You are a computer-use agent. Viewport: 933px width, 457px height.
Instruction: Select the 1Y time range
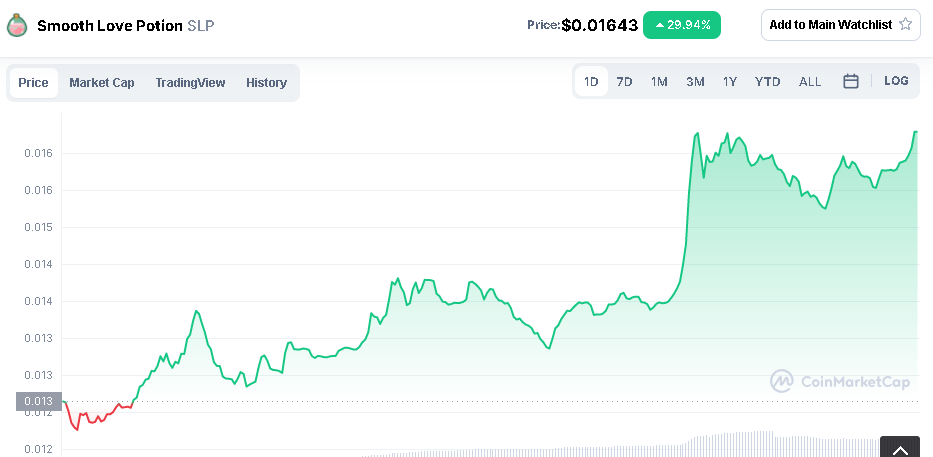click(730, 82)
